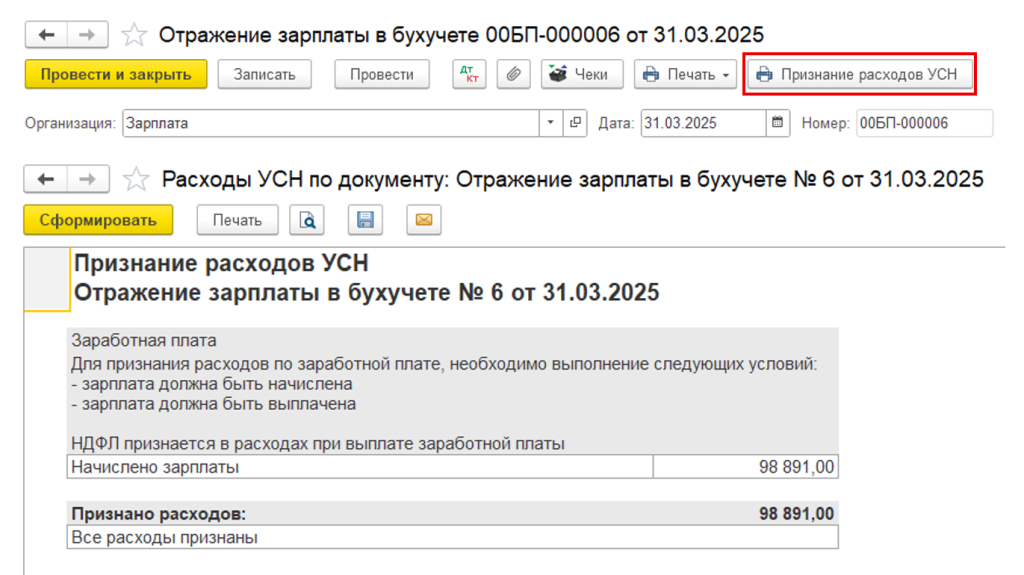1024x575 pixels.
Task: Open print preview magnifier icon
Action: coord(307,220)
